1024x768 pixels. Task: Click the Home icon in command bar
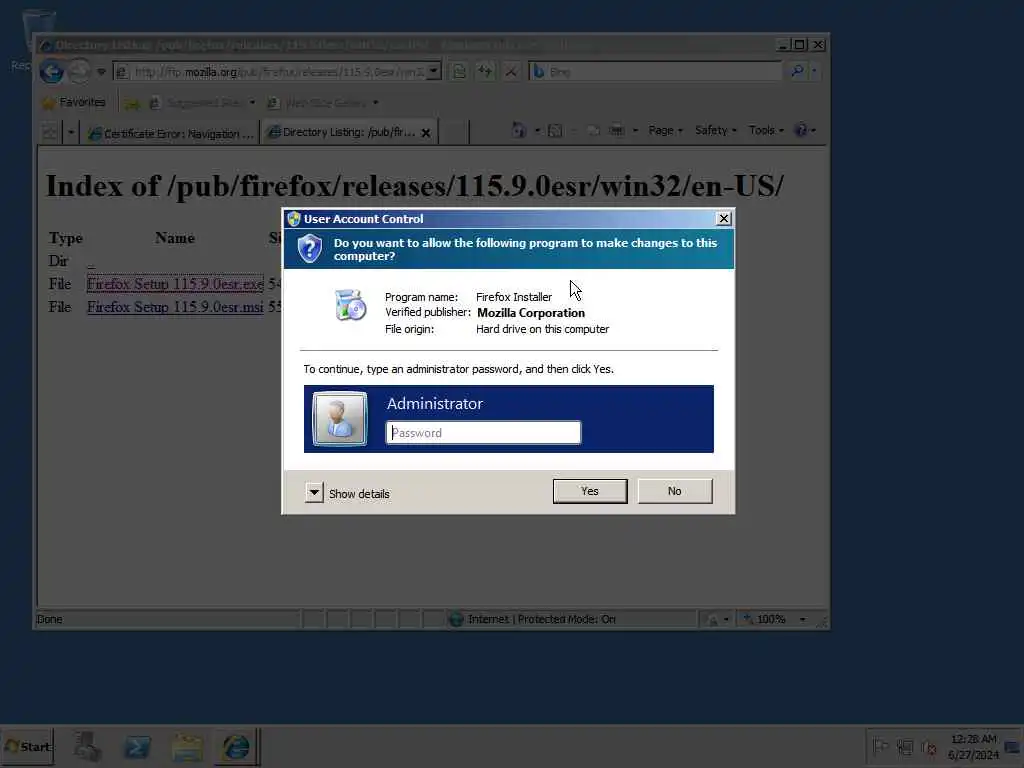(x=519, y=131)
